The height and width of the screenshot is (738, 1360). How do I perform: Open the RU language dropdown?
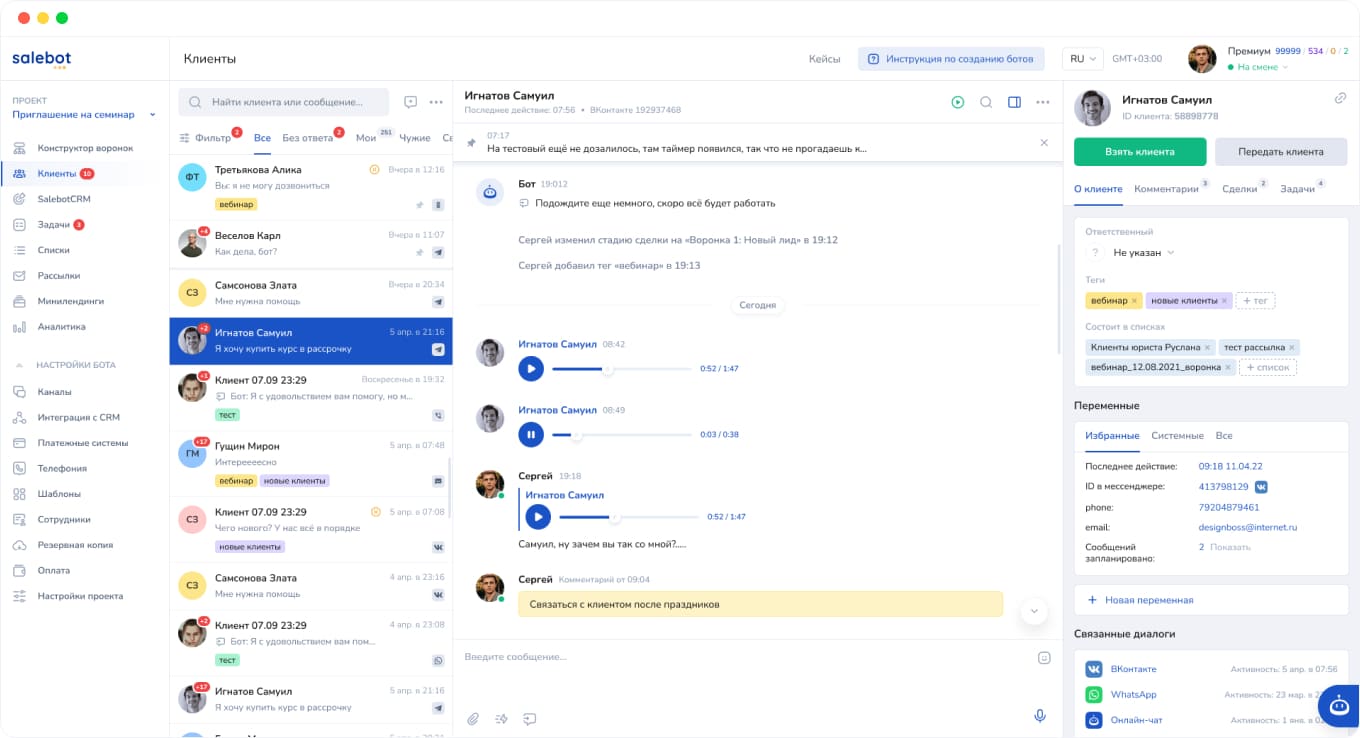tap(1082, 59)
